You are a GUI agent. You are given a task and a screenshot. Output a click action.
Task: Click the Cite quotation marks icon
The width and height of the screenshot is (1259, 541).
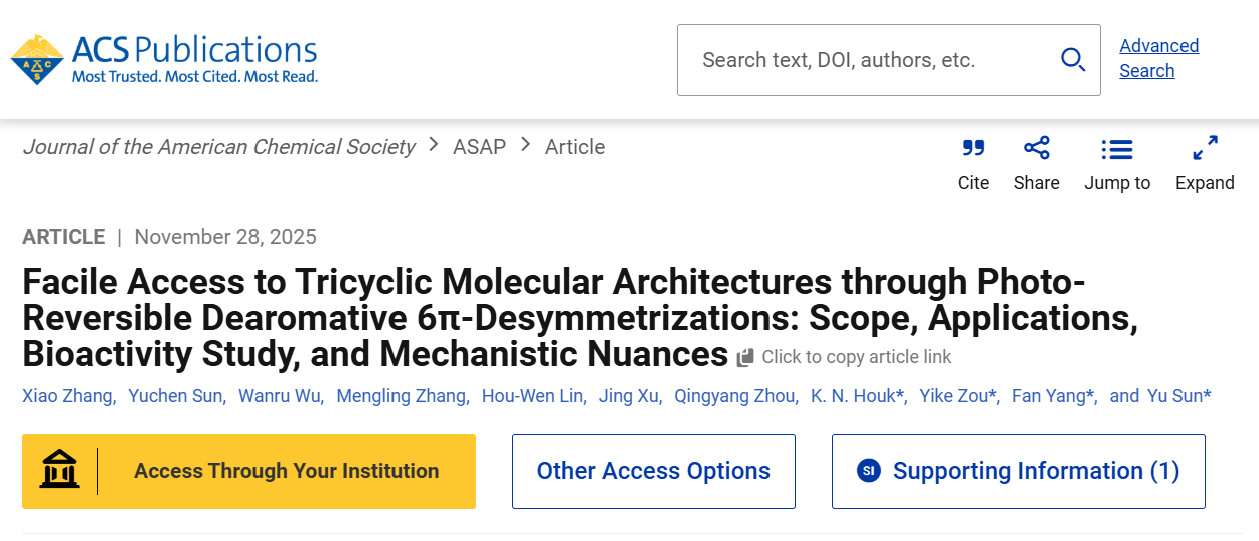pos(973,149)
